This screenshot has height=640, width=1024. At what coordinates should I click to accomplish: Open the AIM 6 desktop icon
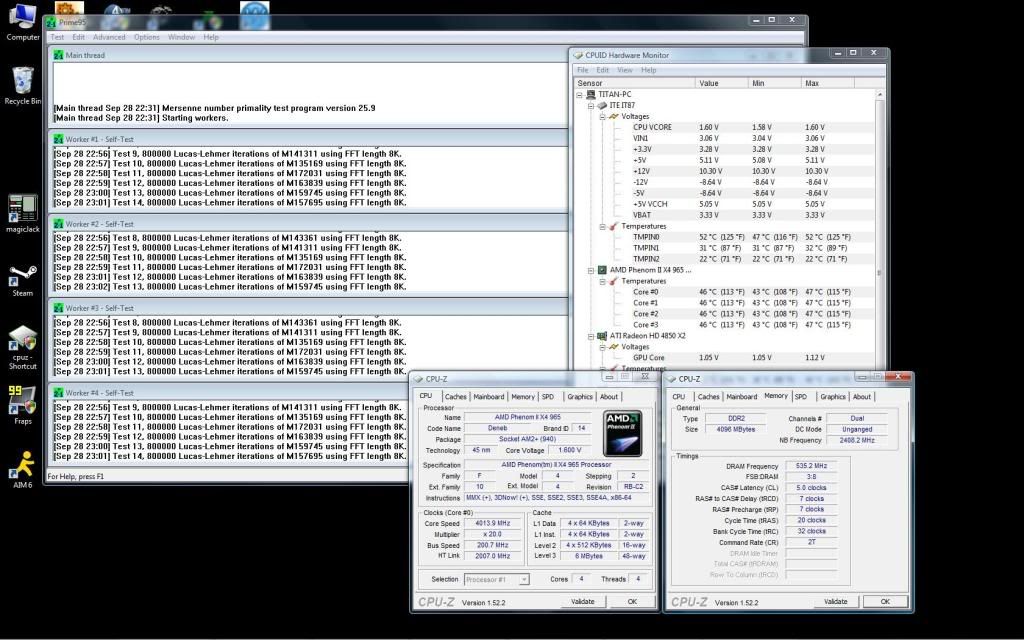[x=22, y=465]
